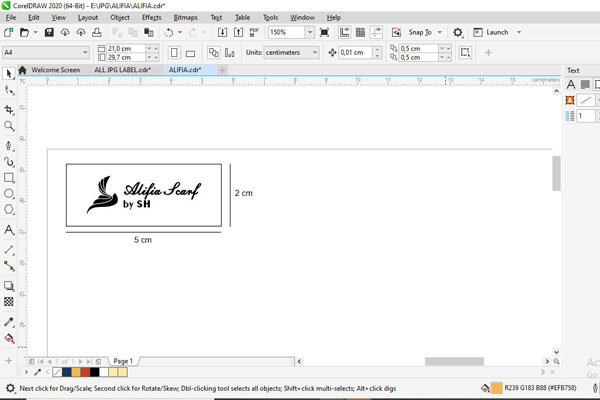Click the black palette swatch
This screenshot has width=600, height=400.
point(95,372)
